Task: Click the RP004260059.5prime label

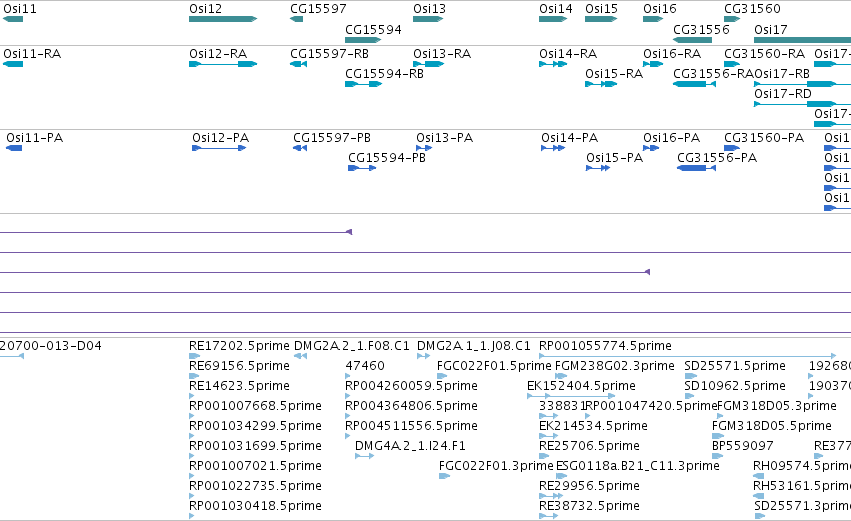Action: tap(411, 386)
